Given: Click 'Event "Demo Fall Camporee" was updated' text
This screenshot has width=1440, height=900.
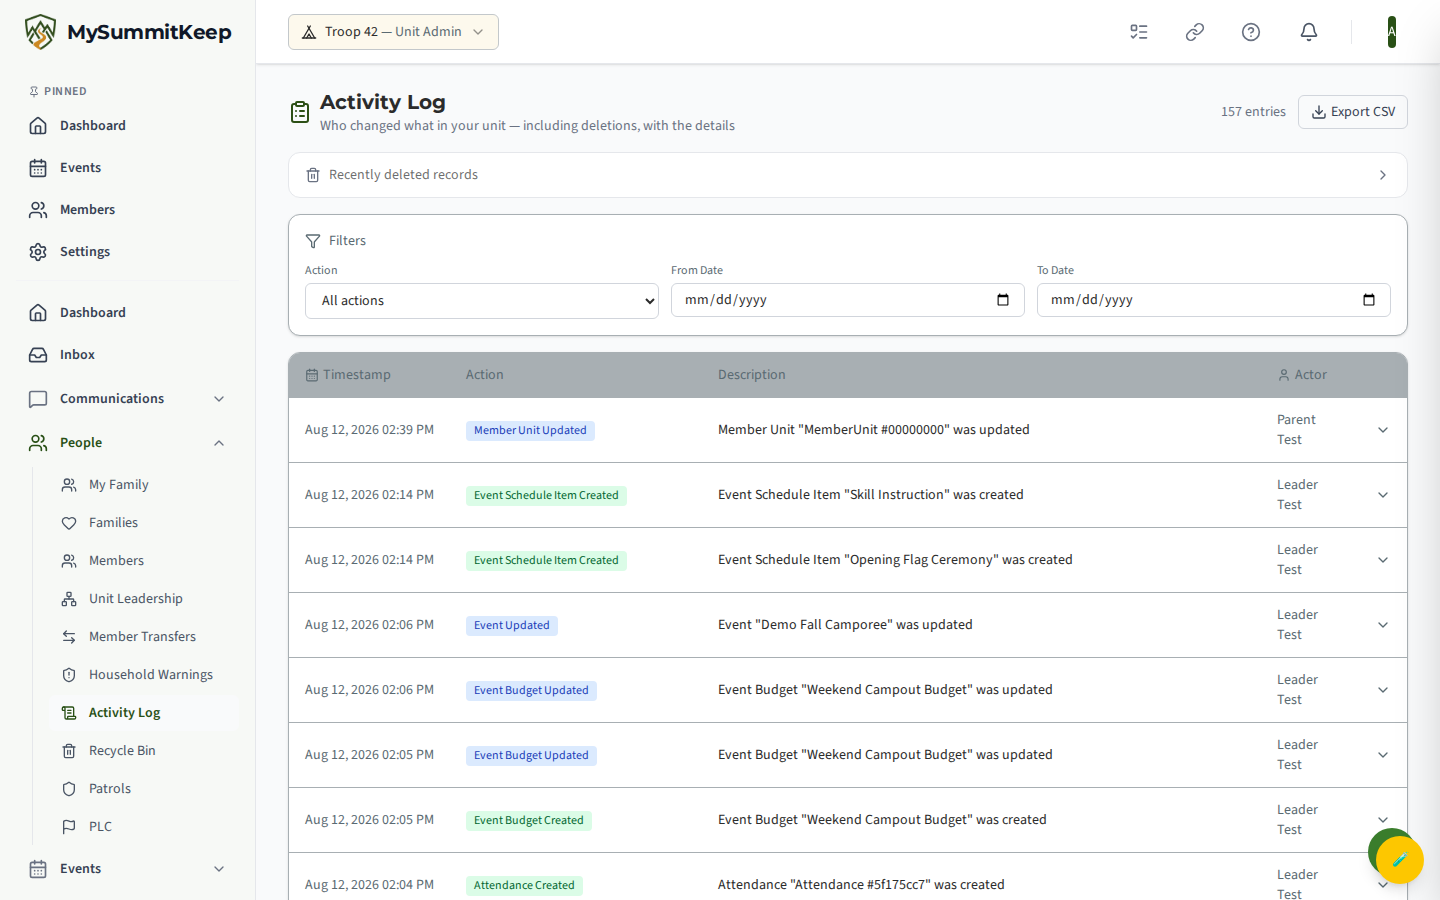Looking at the screenshot, I should click(x=845, y=625).
